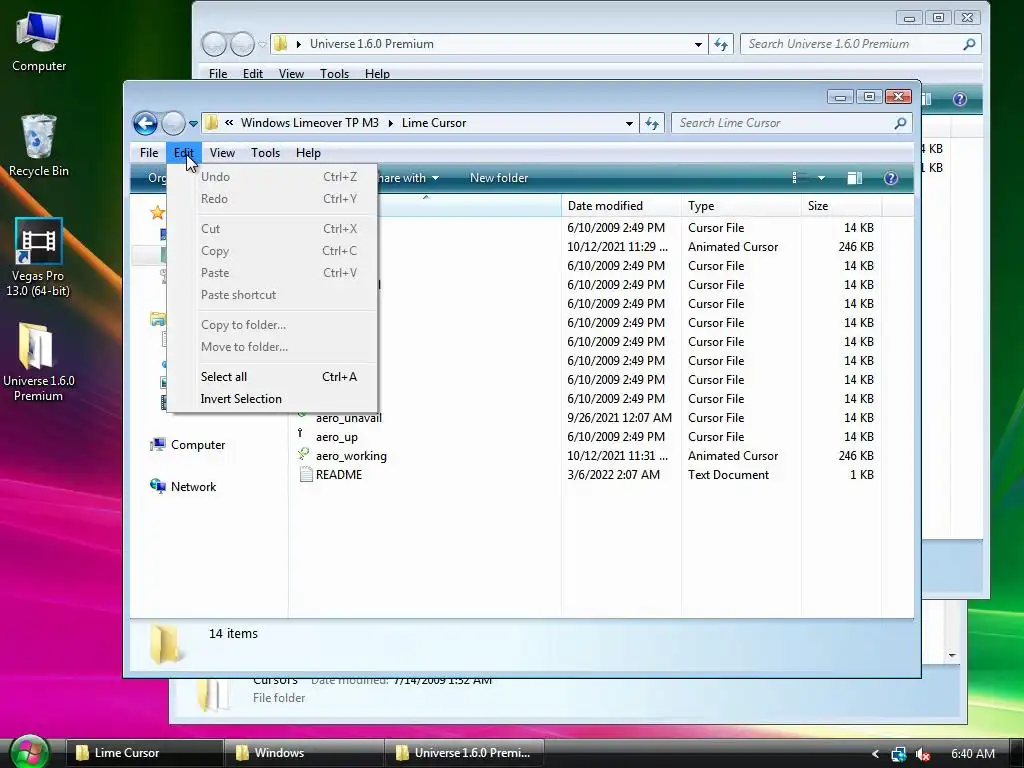Click the muted volume tray icon

click(923, 754)
